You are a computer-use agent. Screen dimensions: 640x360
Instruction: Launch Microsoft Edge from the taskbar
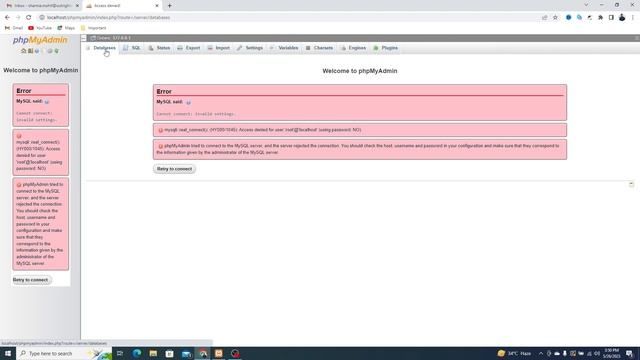point(137,353)
